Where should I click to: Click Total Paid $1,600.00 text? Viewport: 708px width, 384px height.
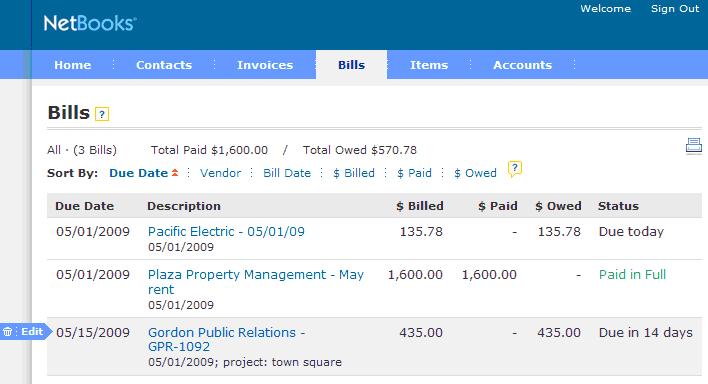pyautogui.click(x=209, y=150)
